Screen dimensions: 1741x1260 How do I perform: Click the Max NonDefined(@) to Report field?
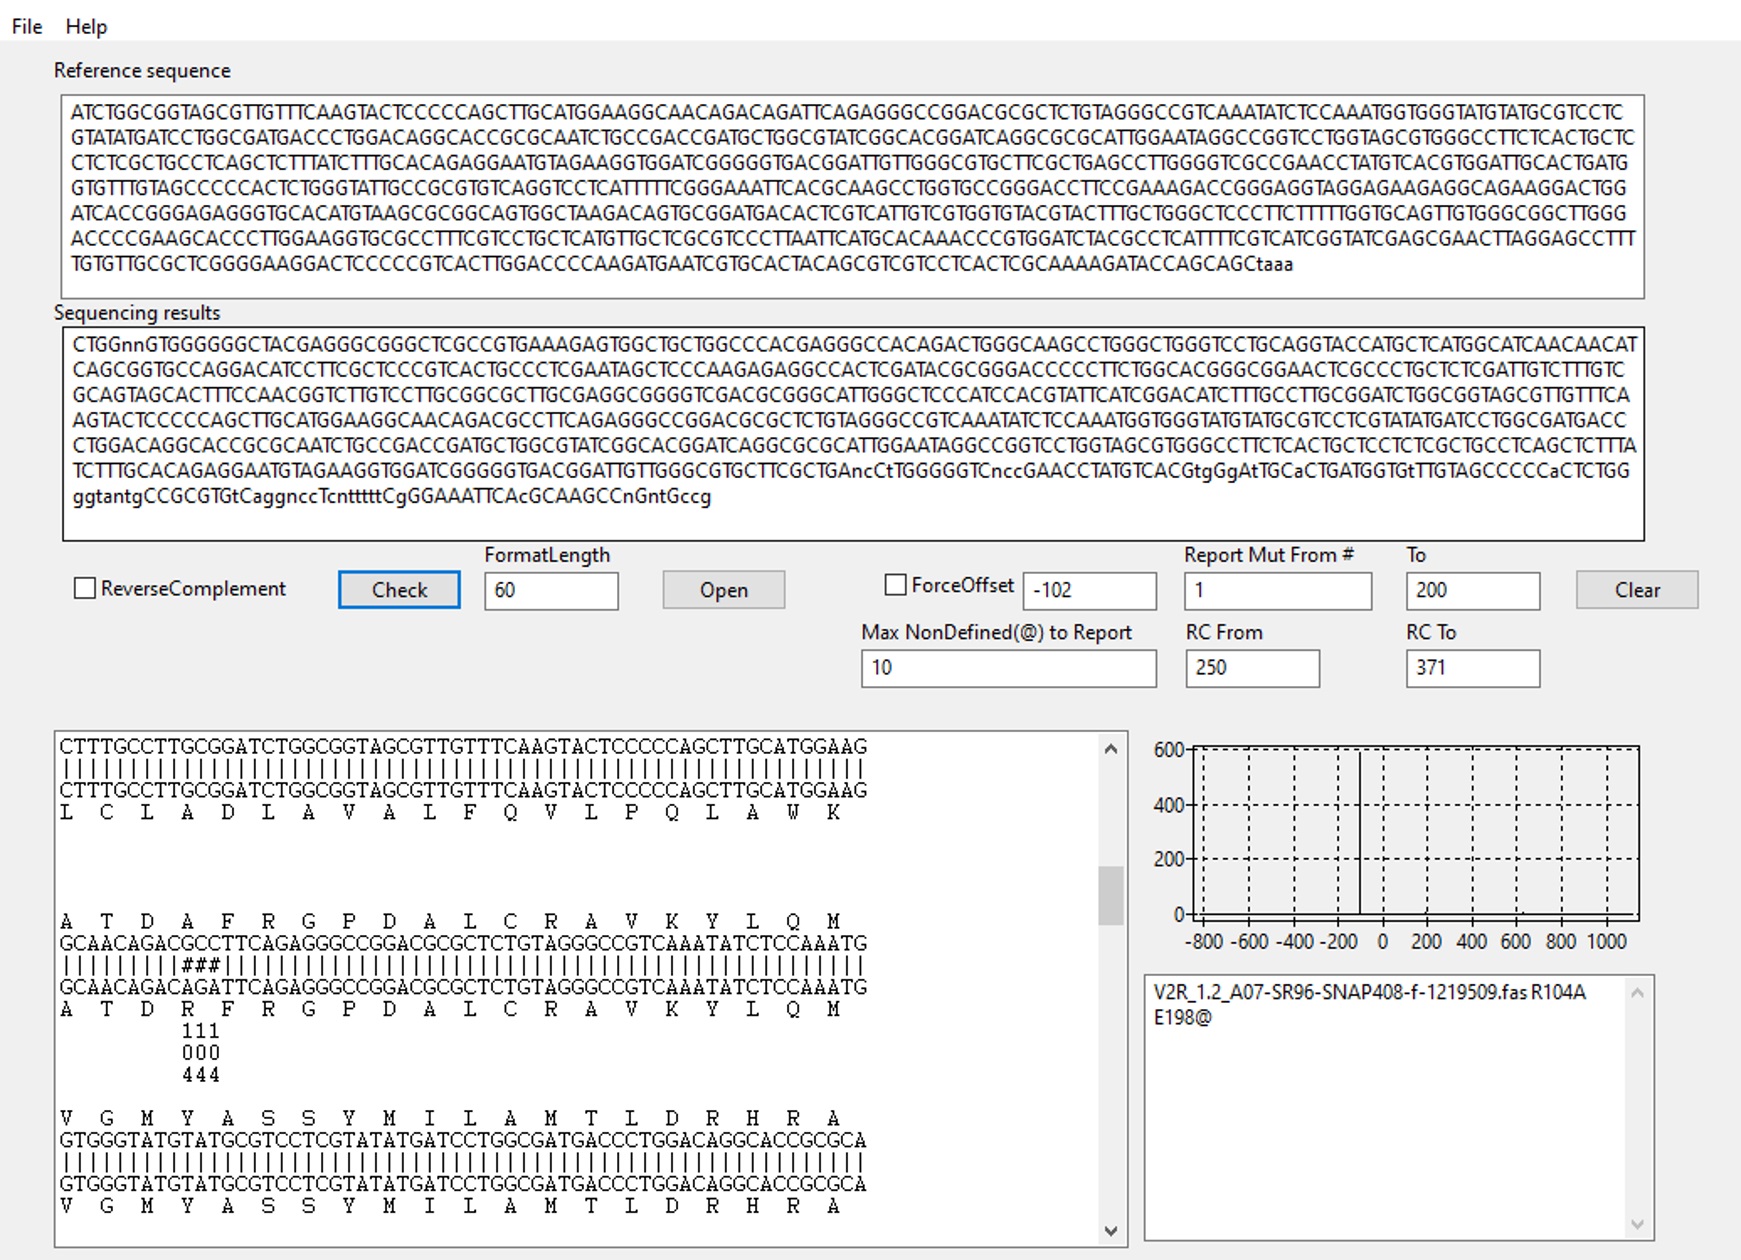pos(1009,668)
